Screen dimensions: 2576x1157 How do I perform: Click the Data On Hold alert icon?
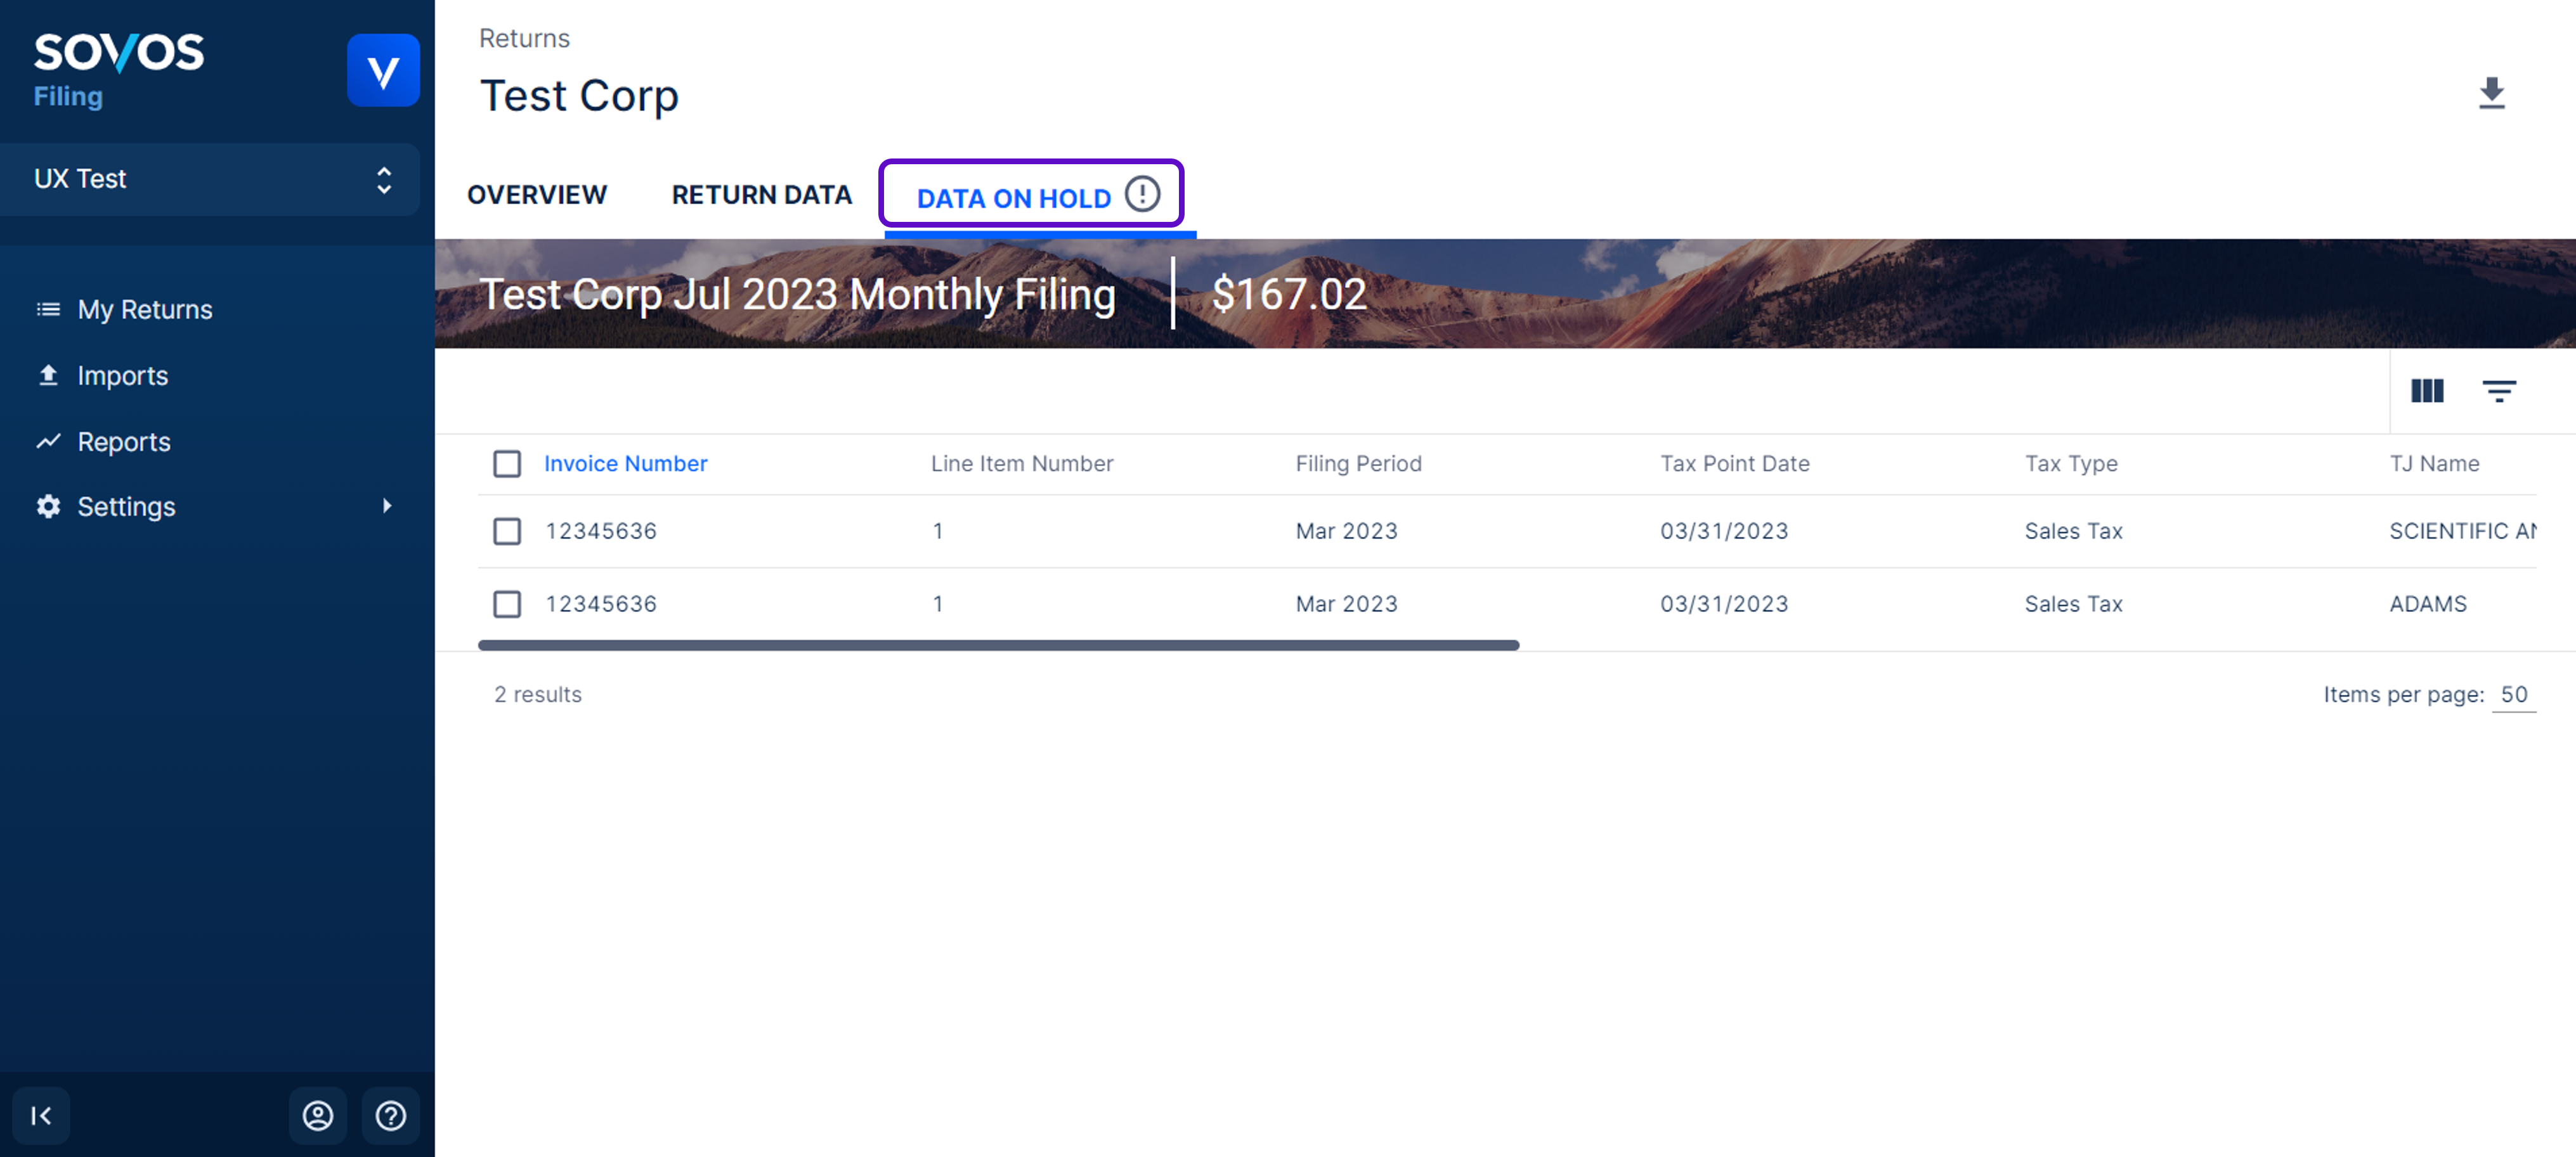[x=1142, y=194]
